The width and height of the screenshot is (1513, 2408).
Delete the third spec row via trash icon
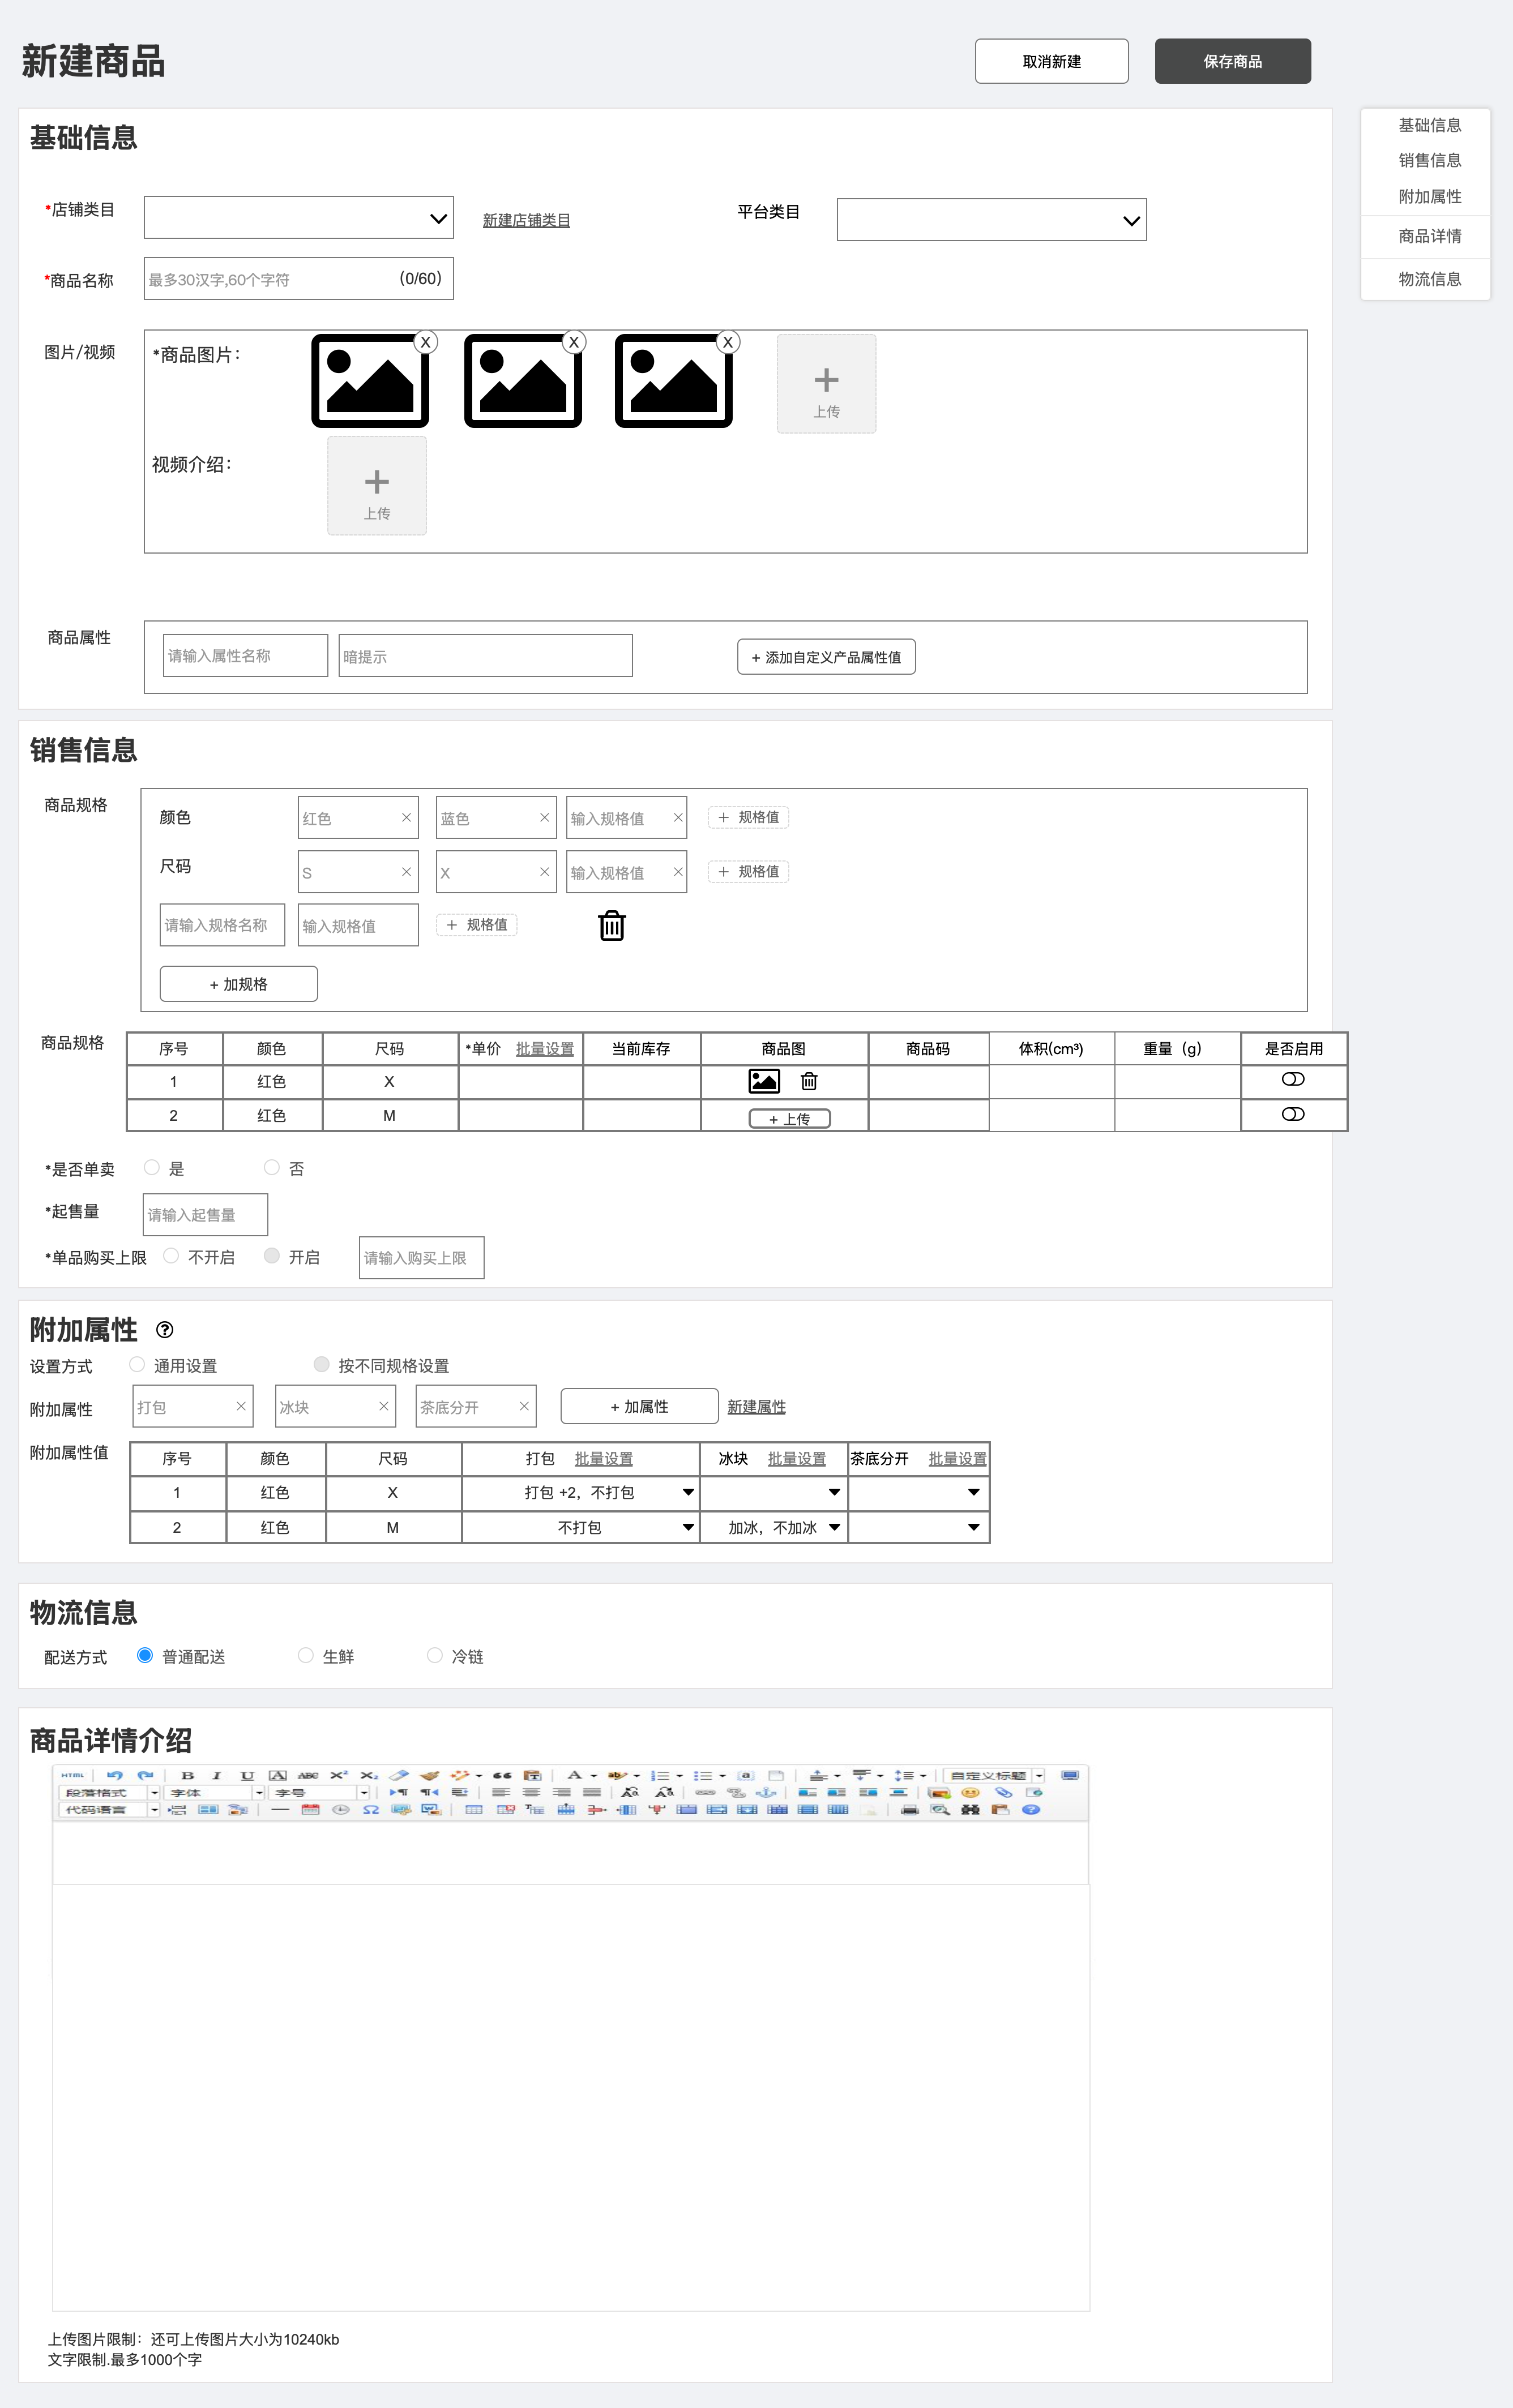click(x=611, y=926)
